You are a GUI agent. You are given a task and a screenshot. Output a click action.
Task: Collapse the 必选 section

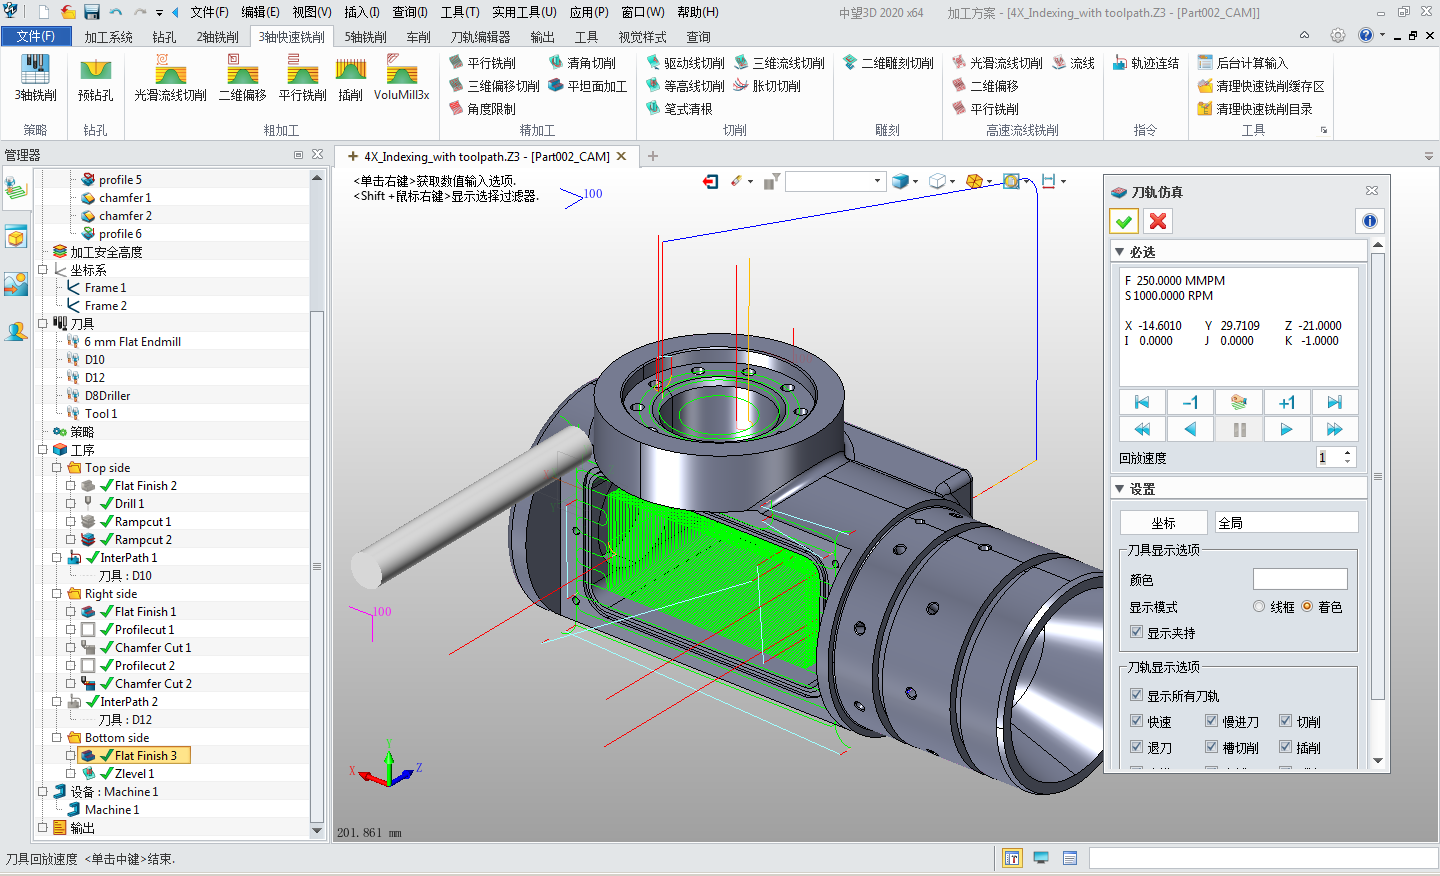(1120, 252)
